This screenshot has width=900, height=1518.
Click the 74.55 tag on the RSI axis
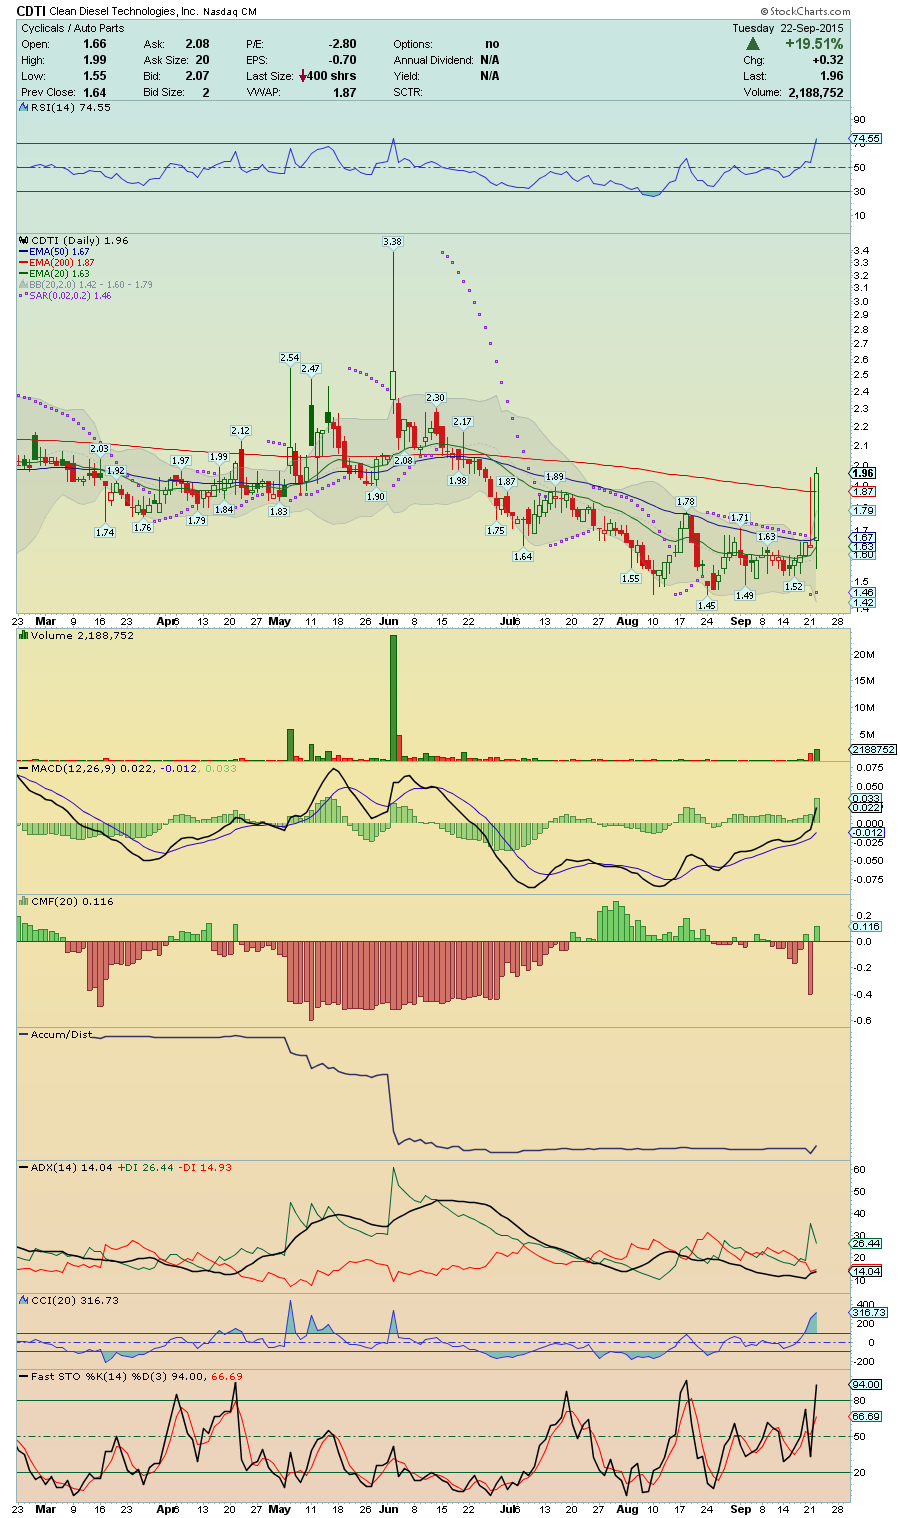pyautogui.click(x=867, y=138)
